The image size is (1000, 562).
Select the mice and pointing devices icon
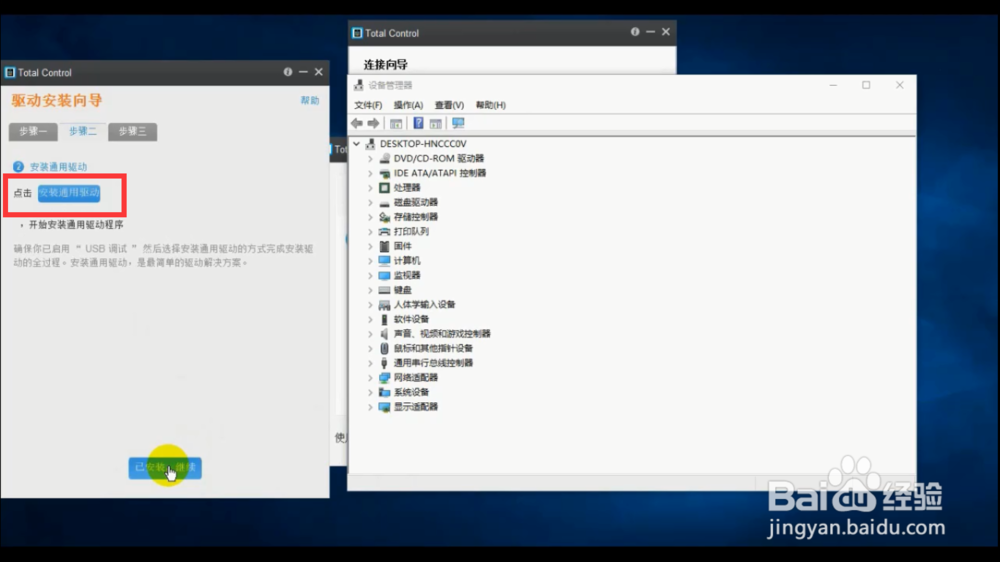385,348
